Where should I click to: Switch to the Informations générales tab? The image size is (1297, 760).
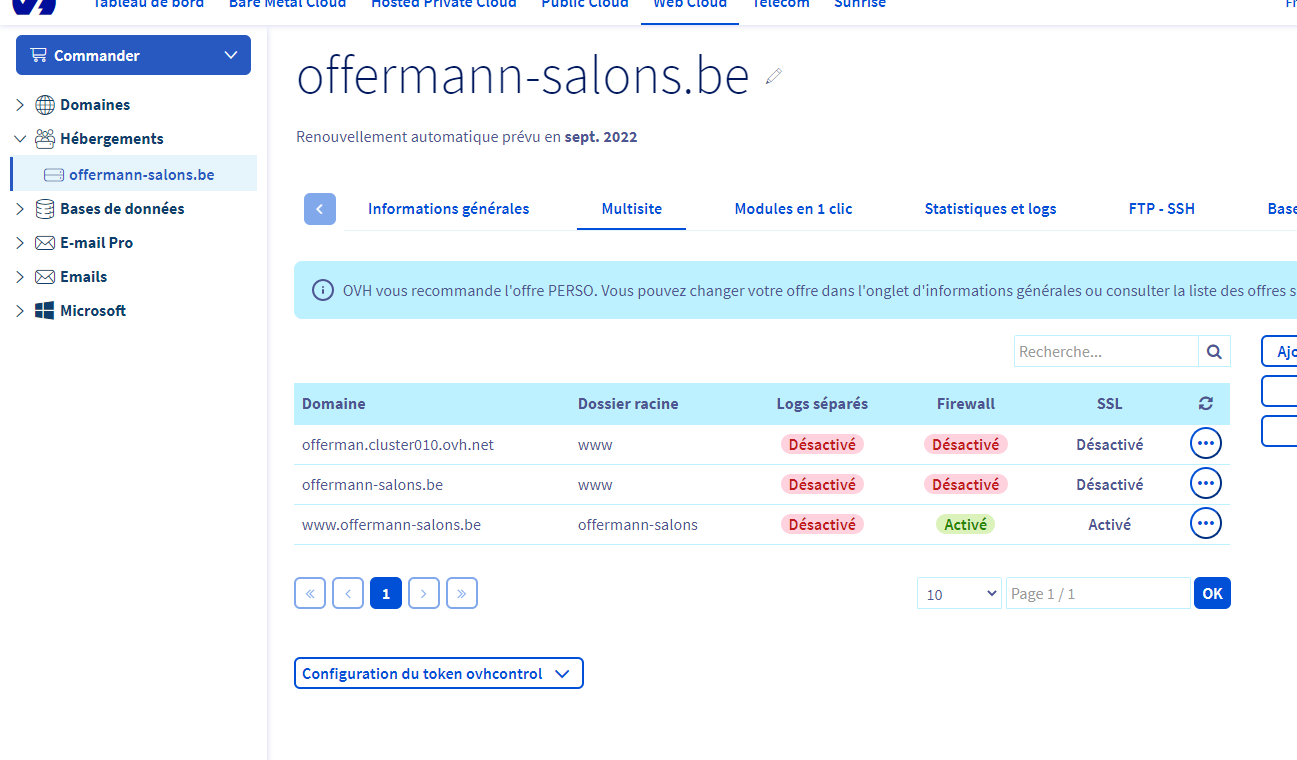click(448, 209)
